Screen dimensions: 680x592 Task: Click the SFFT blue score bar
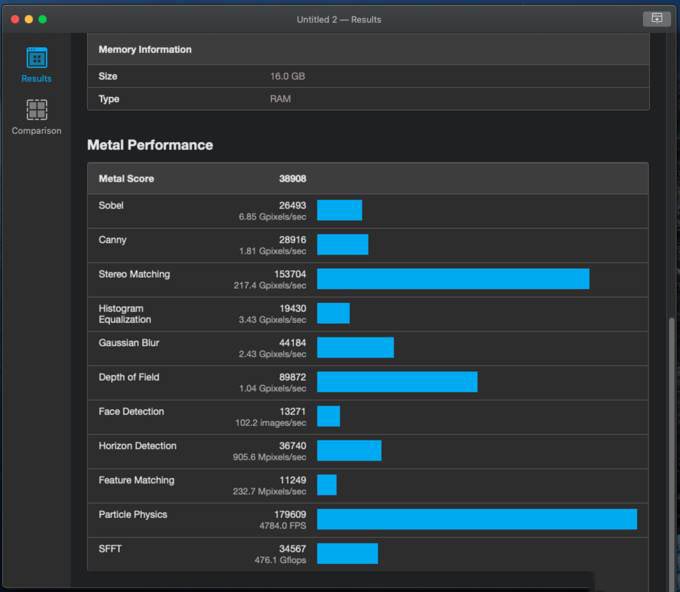[x=347, y=554]
